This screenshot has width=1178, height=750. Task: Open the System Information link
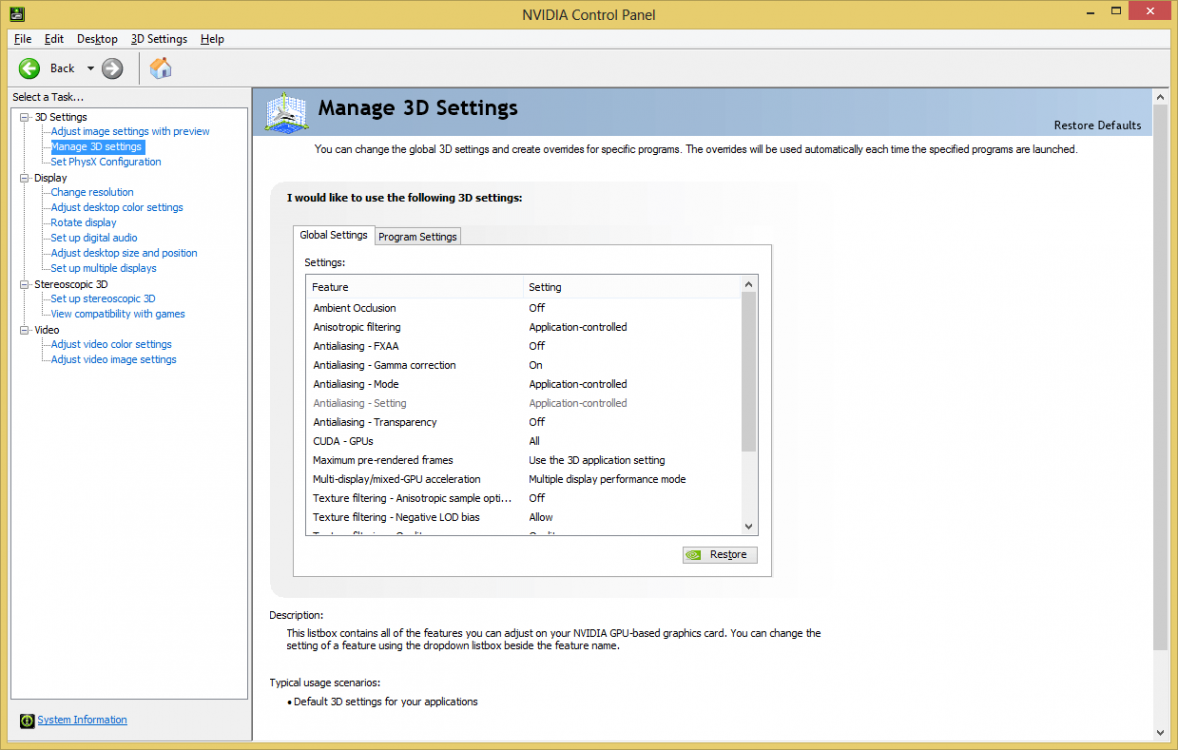82,720
